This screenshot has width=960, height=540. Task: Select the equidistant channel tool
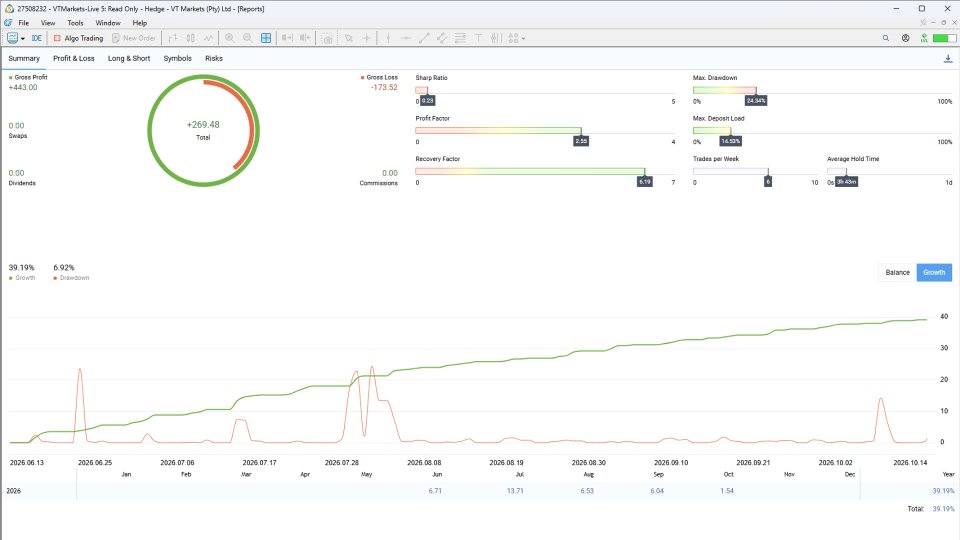441,38
